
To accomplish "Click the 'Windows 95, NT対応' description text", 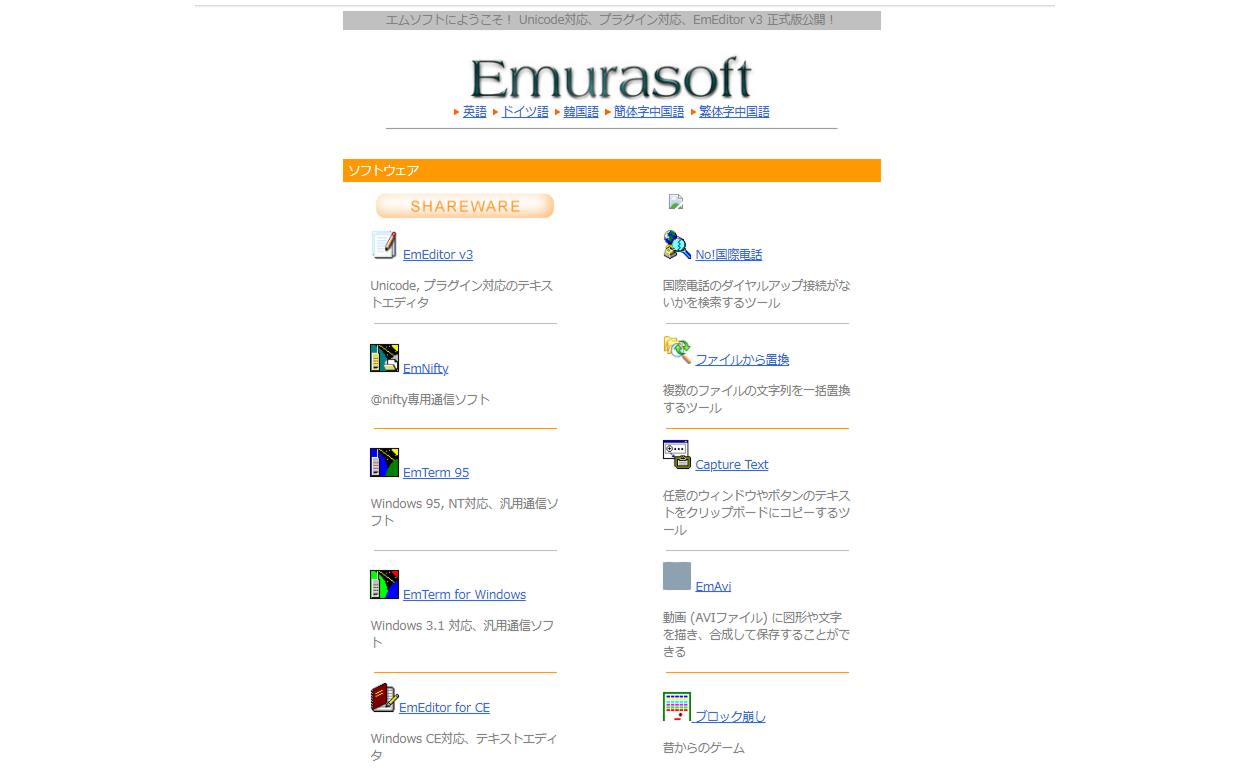I will point(465,512).
